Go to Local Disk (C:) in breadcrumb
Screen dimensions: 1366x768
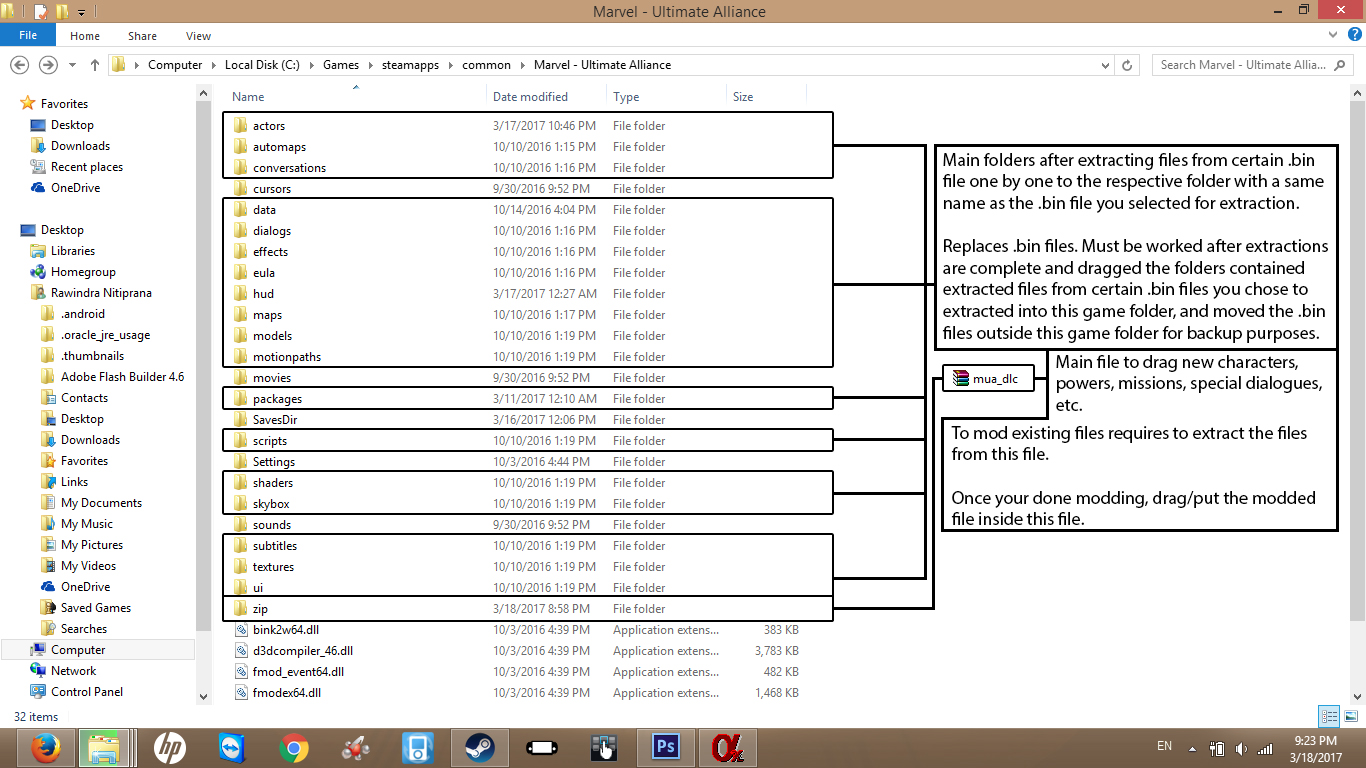tap(262, 65)
